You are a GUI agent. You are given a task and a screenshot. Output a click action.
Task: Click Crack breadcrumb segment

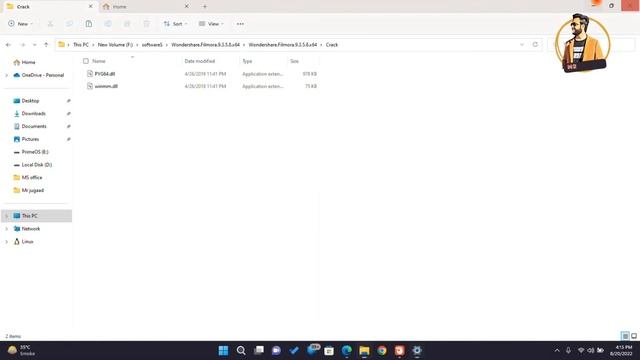click(x=332, y=45)
